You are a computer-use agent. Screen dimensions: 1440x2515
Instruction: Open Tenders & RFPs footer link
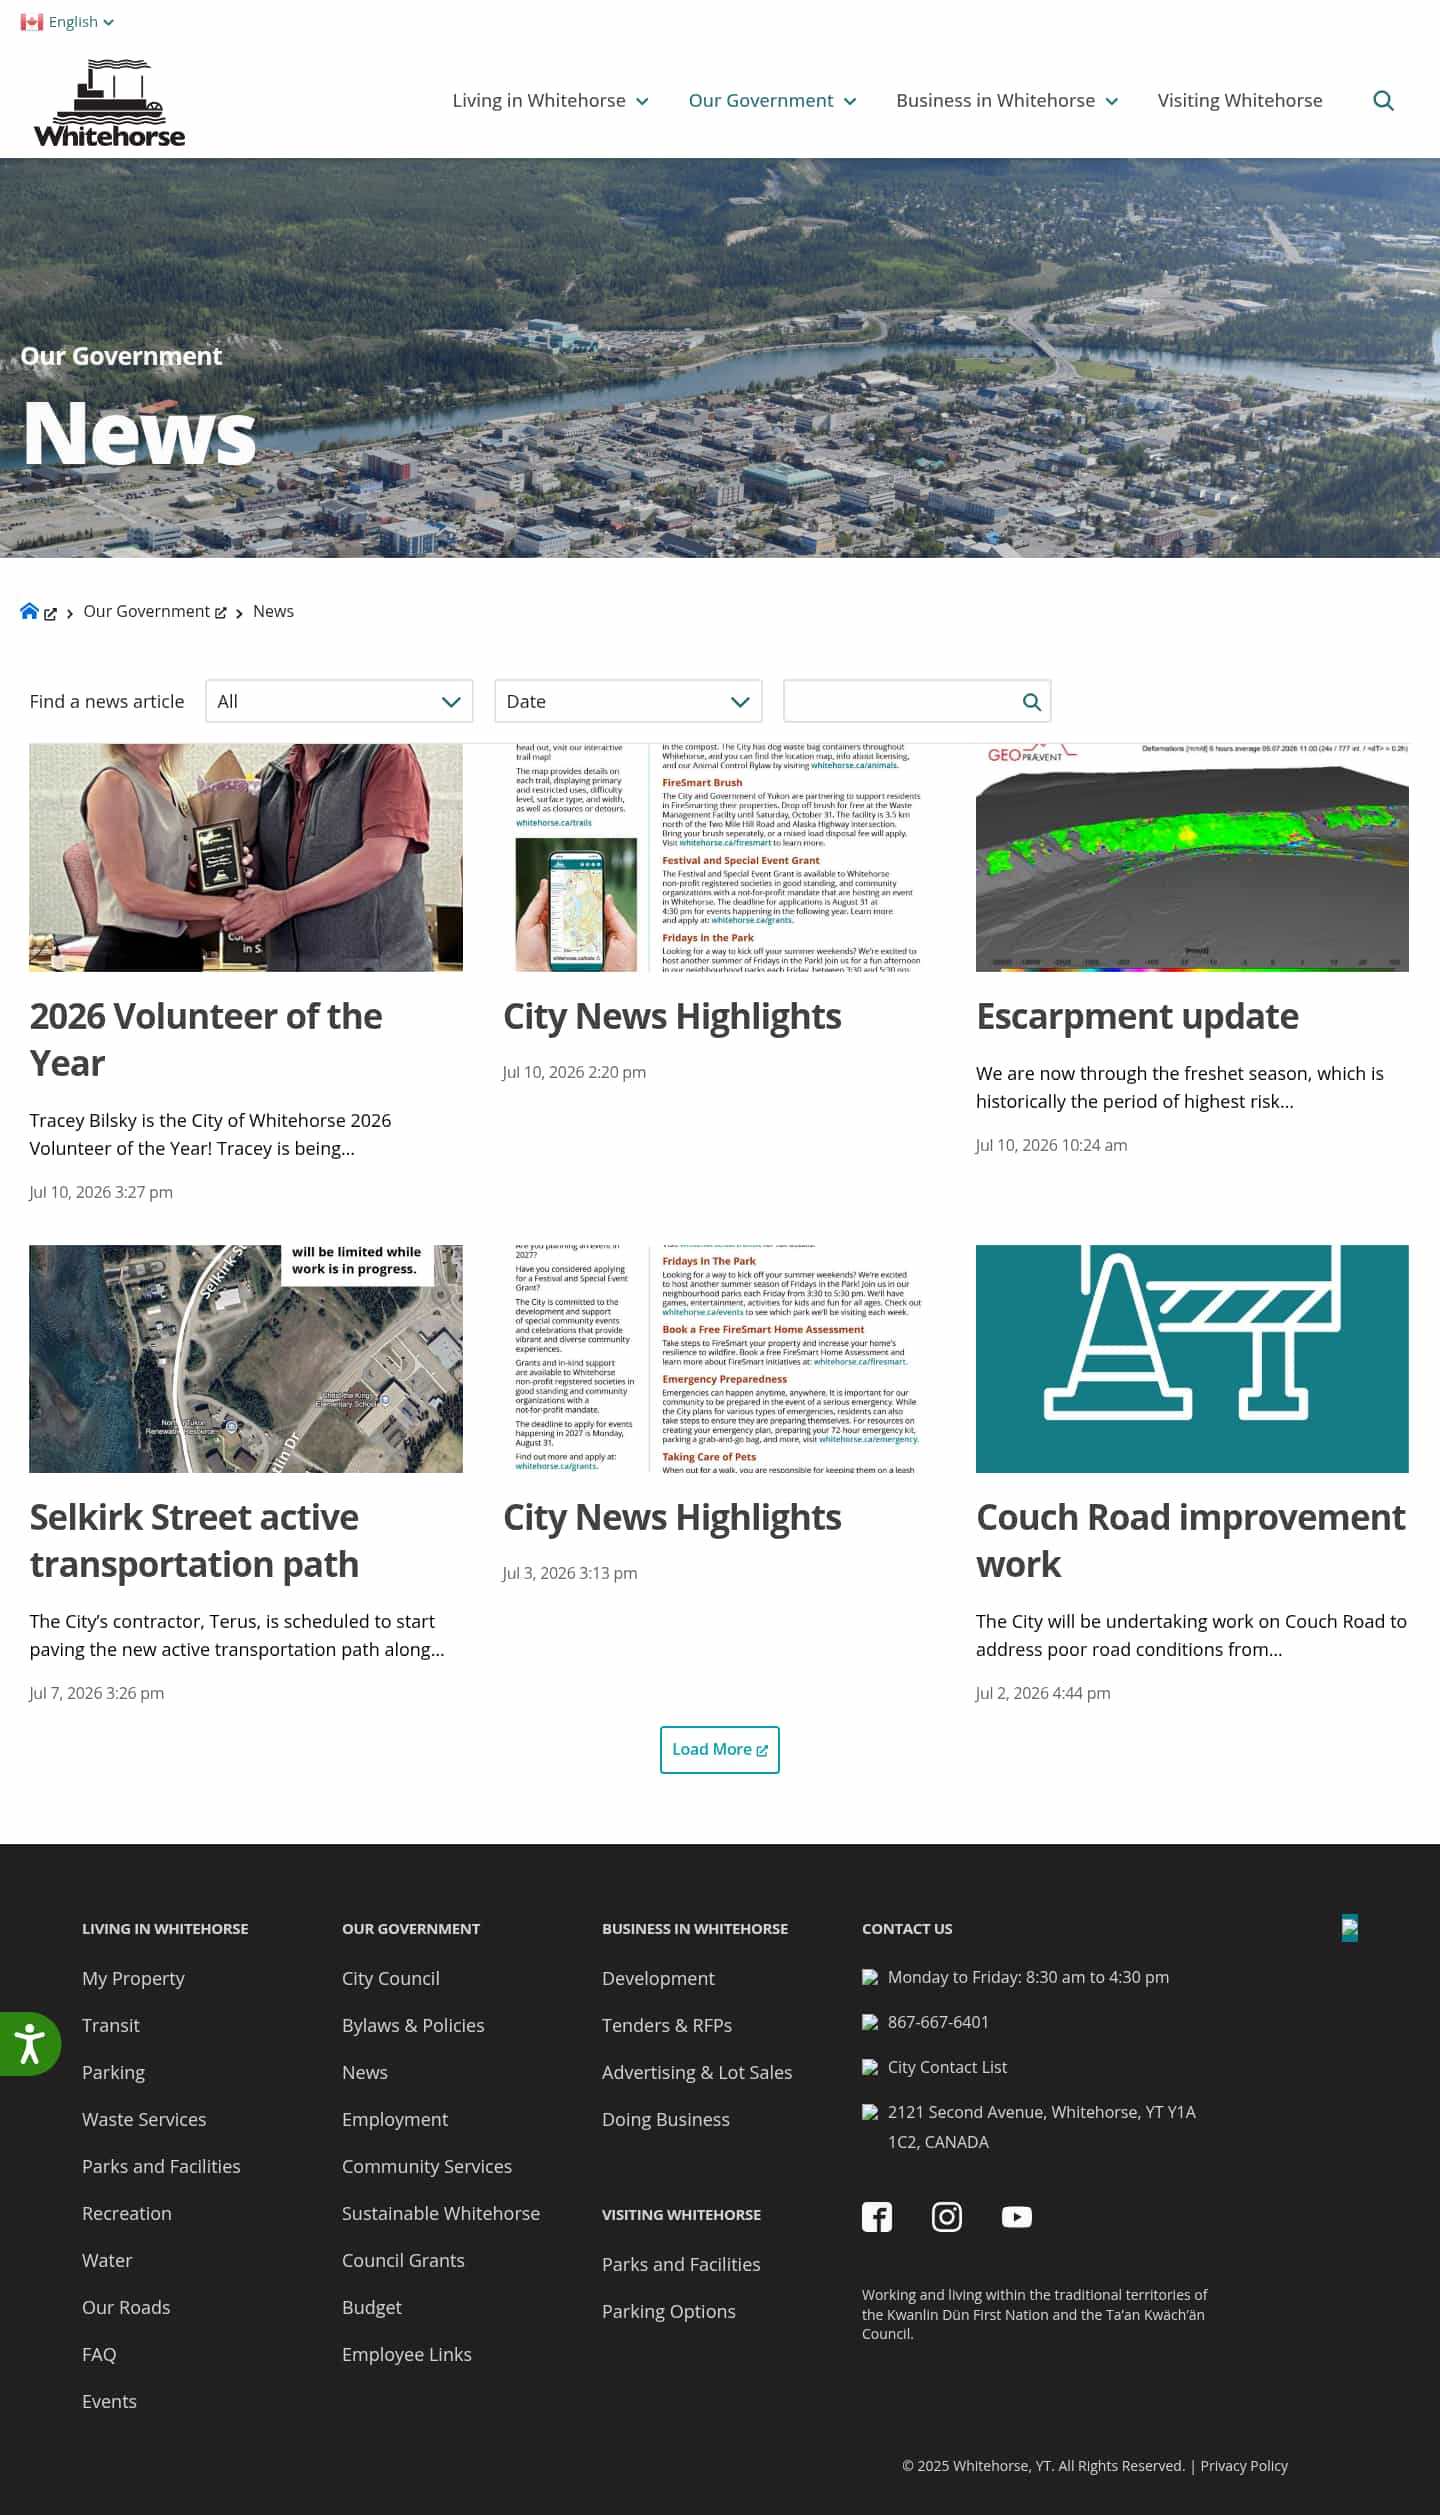tap(667, 2025)
